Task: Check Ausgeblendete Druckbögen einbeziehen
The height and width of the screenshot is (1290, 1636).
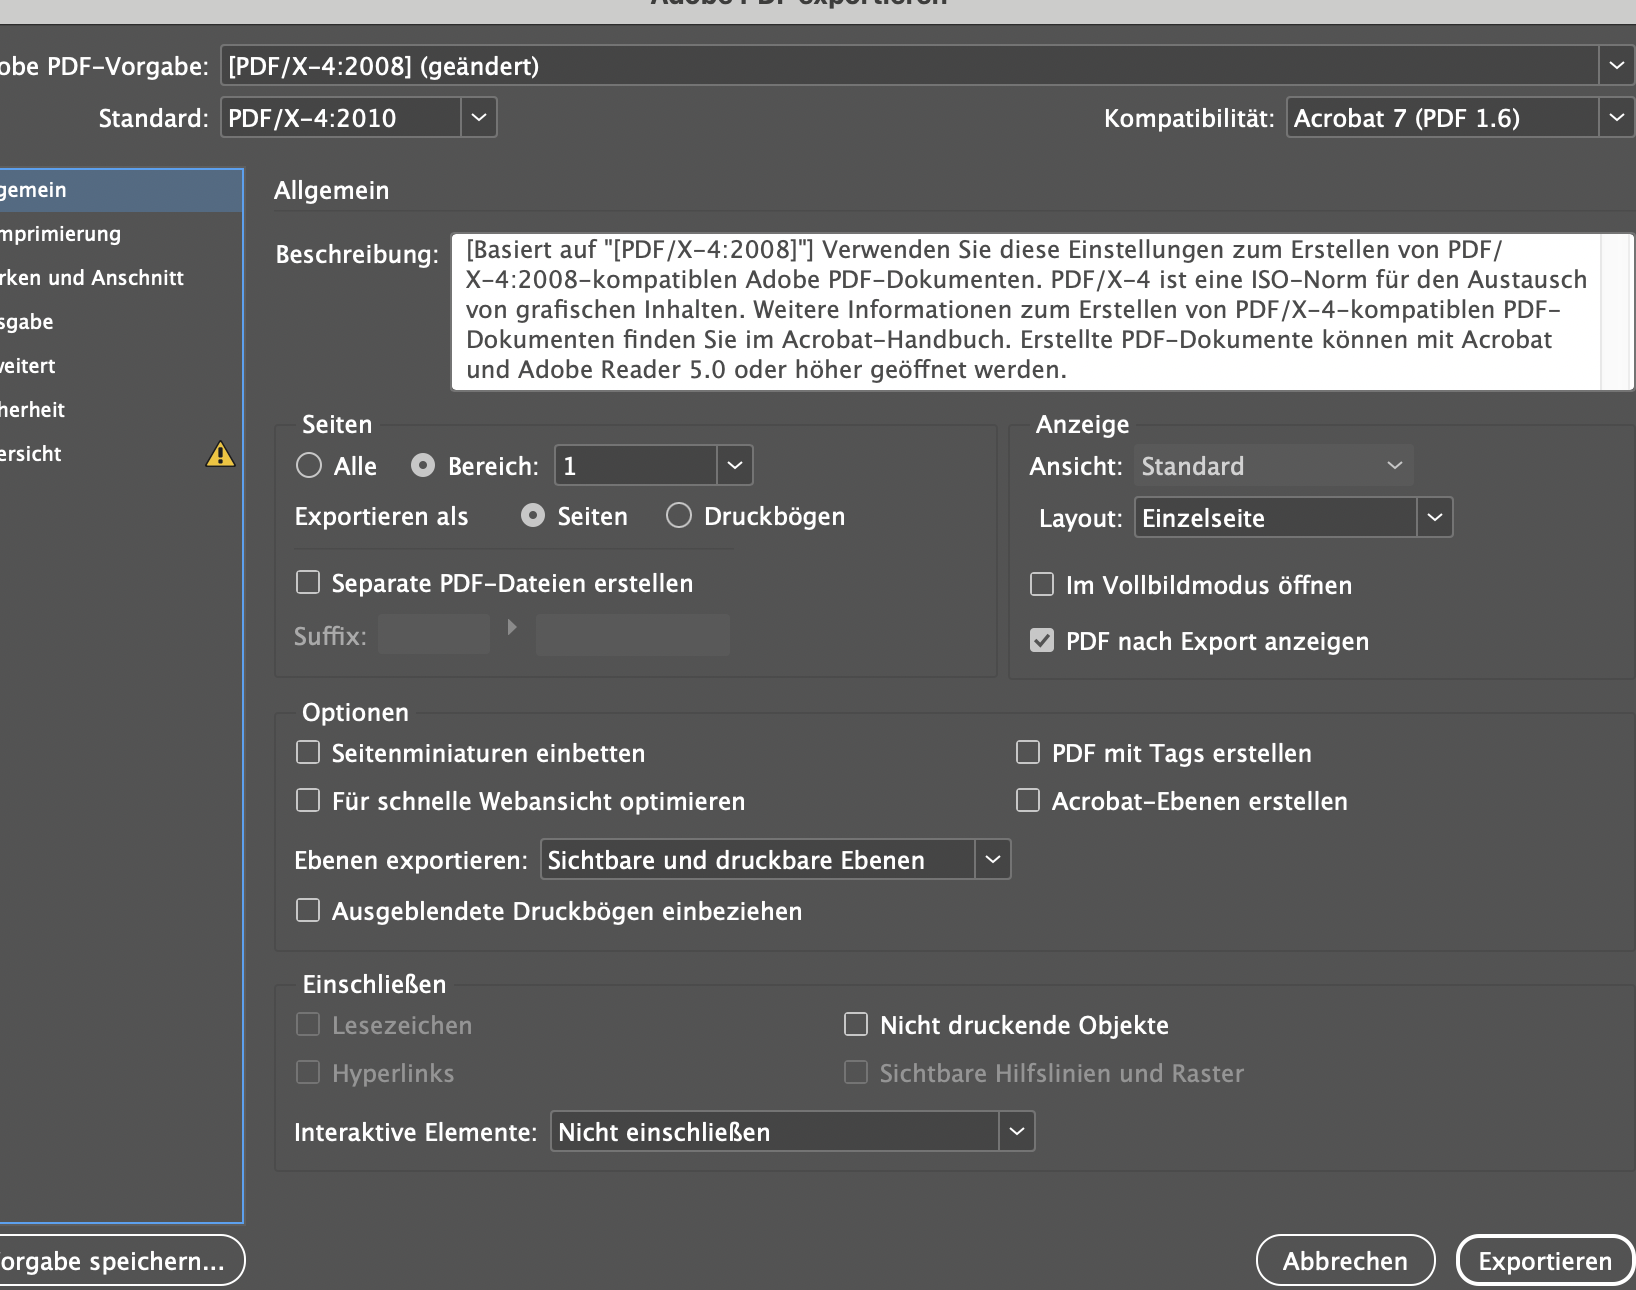Action: click(x=308, y=911)
